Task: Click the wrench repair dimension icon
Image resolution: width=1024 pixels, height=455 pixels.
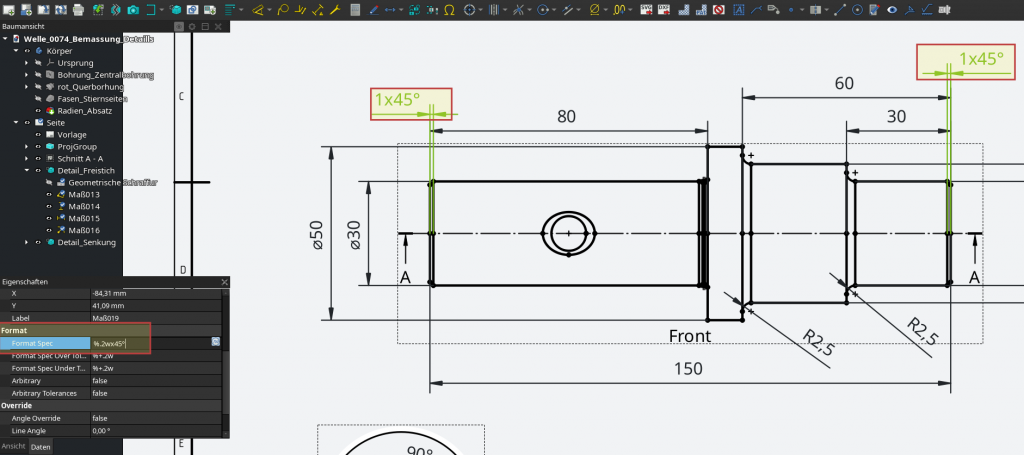Action: click(335, 9)
